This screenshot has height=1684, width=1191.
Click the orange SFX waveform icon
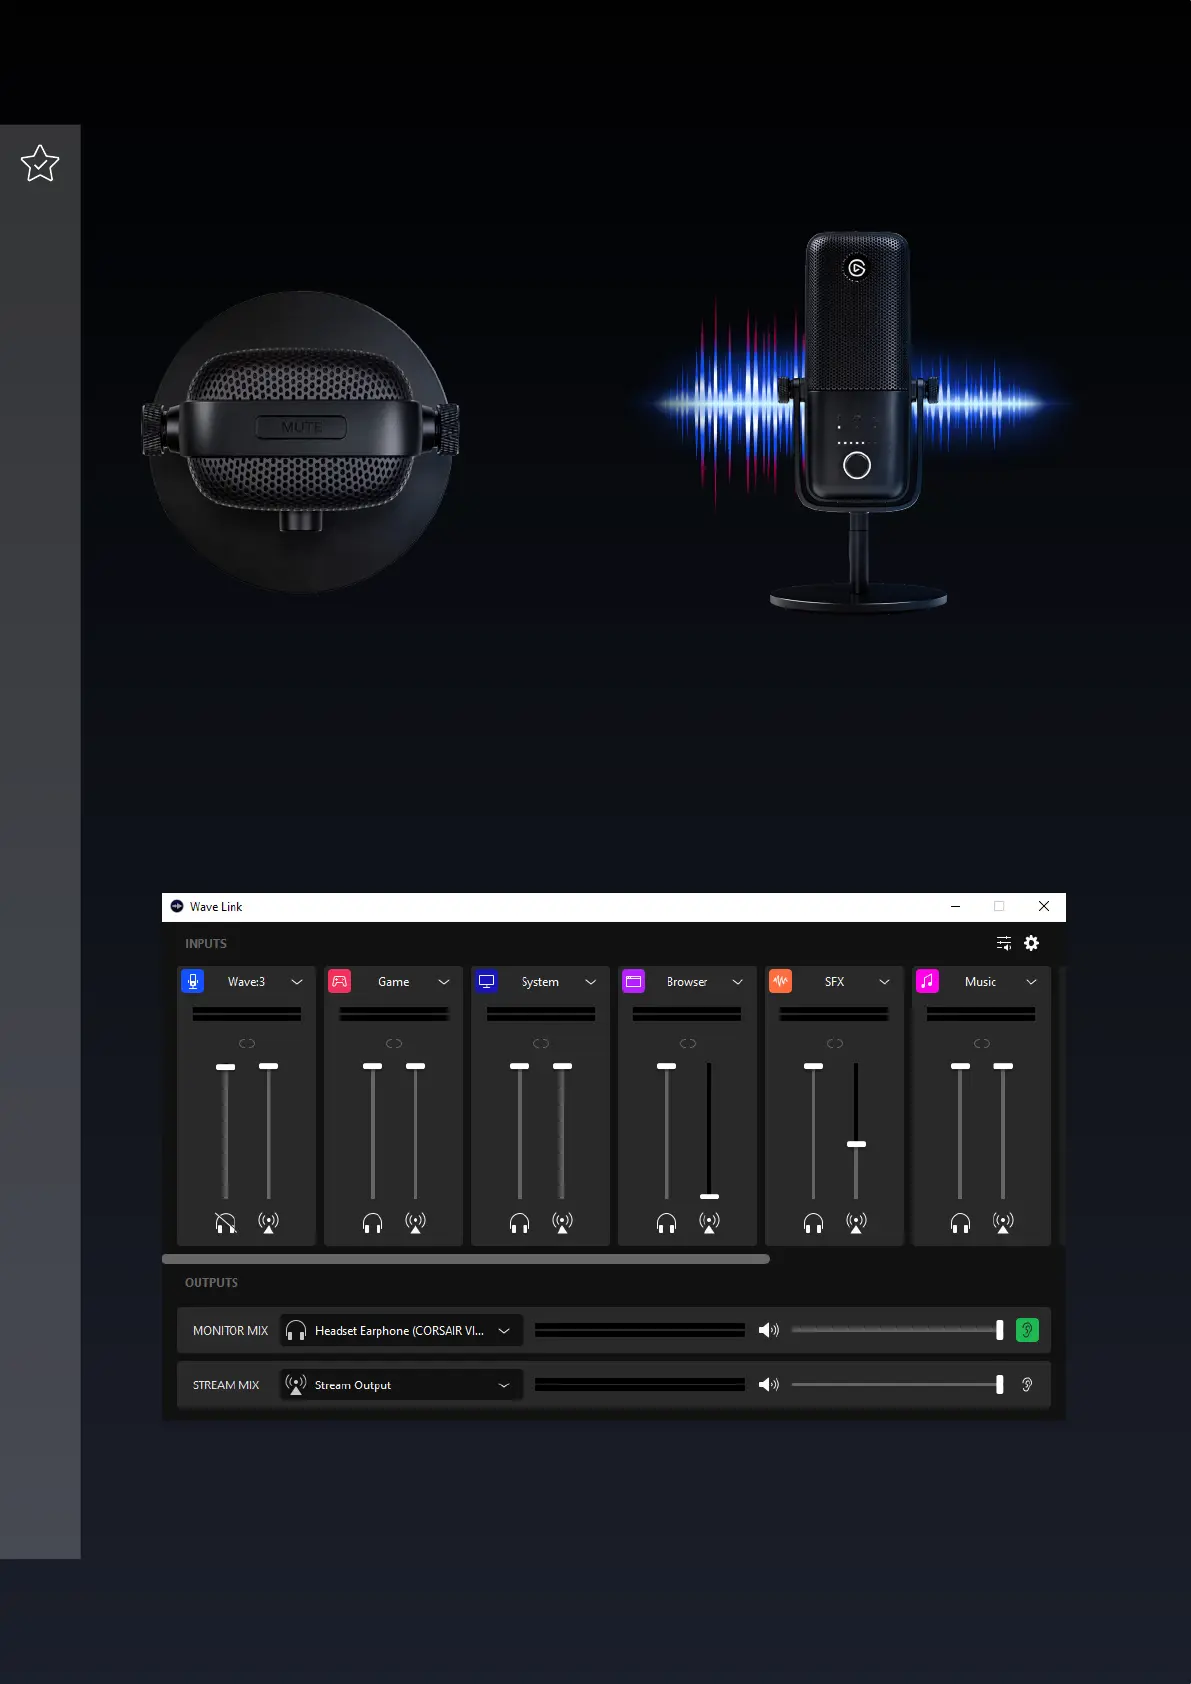[781, 981]
